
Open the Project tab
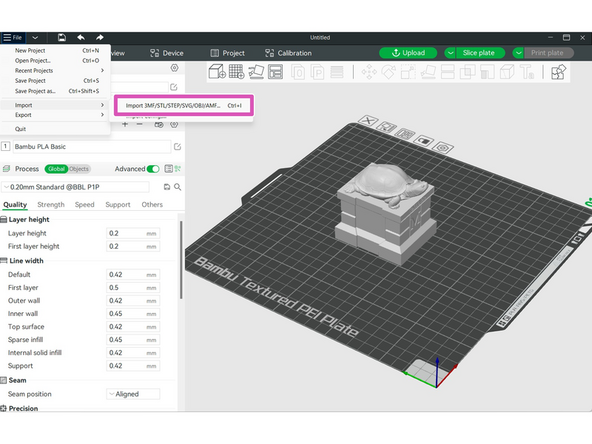[228, 53]
